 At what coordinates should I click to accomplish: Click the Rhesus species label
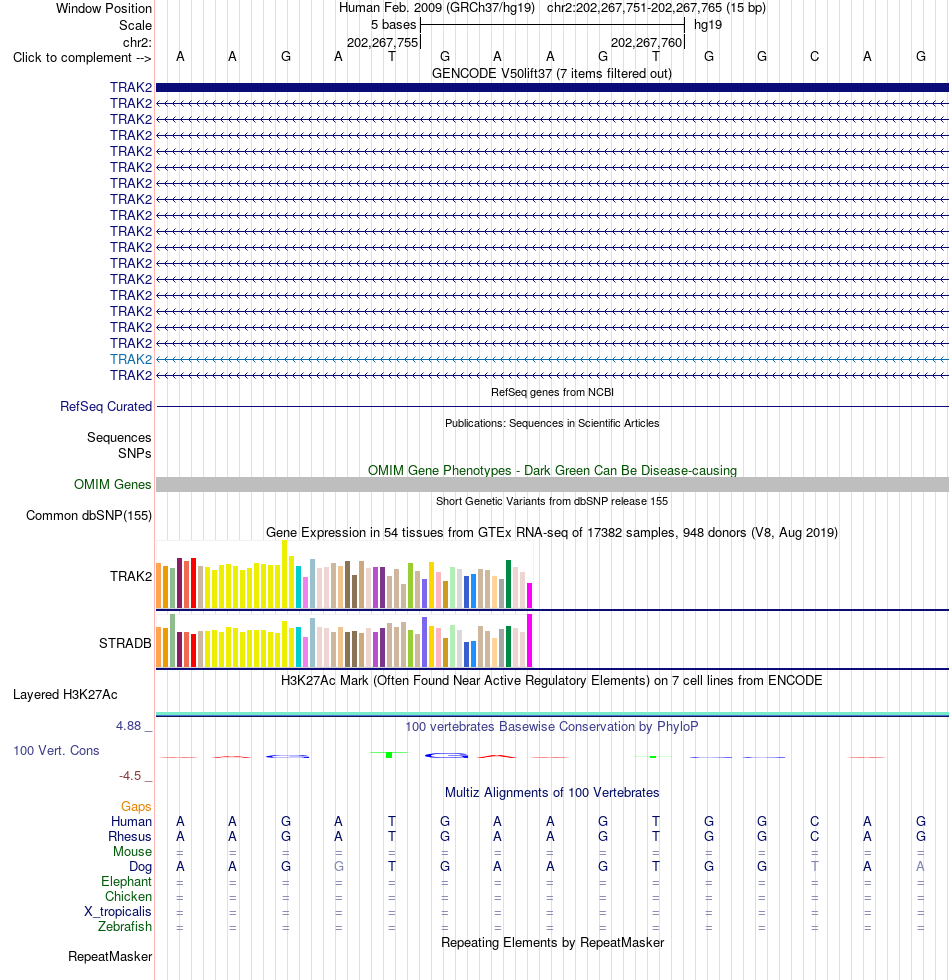[x=129, y=836]
